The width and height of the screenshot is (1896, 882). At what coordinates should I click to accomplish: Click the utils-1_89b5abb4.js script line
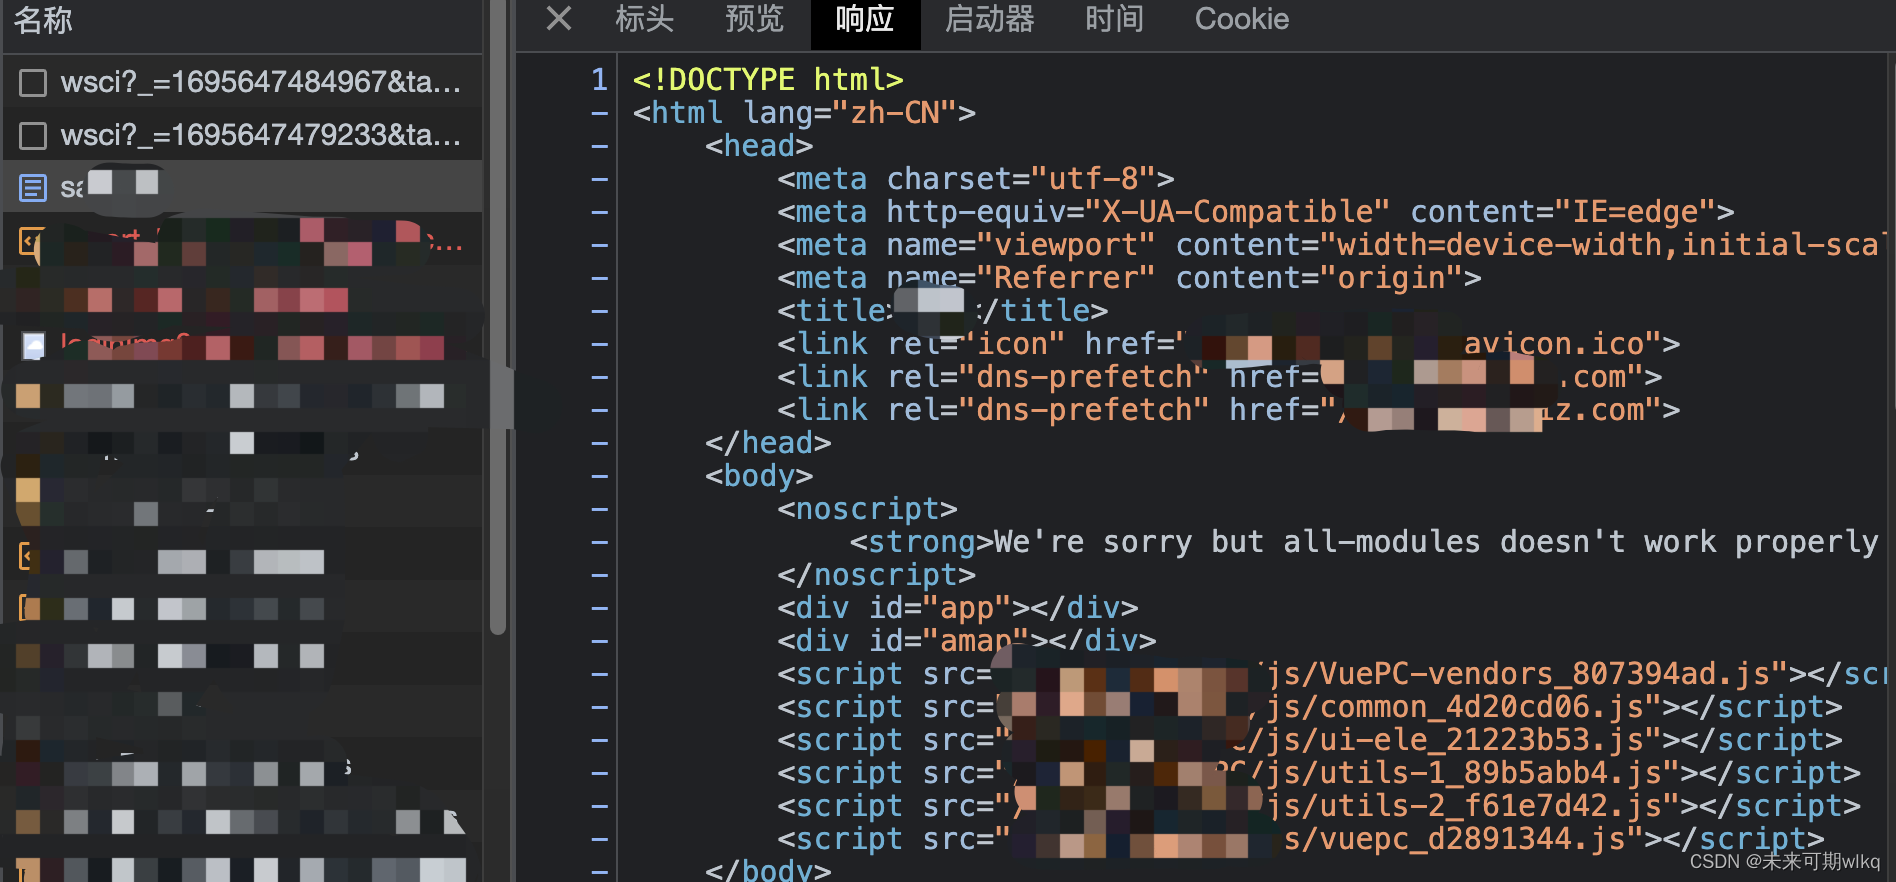[1319, 772]
